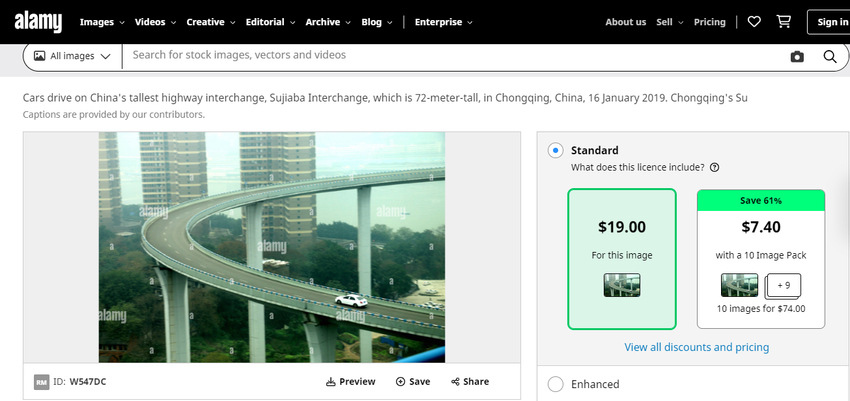The height and width of the screenshot is (401, 850).
Task: Click the Alamy logo
Action: (x=38, y=22)
